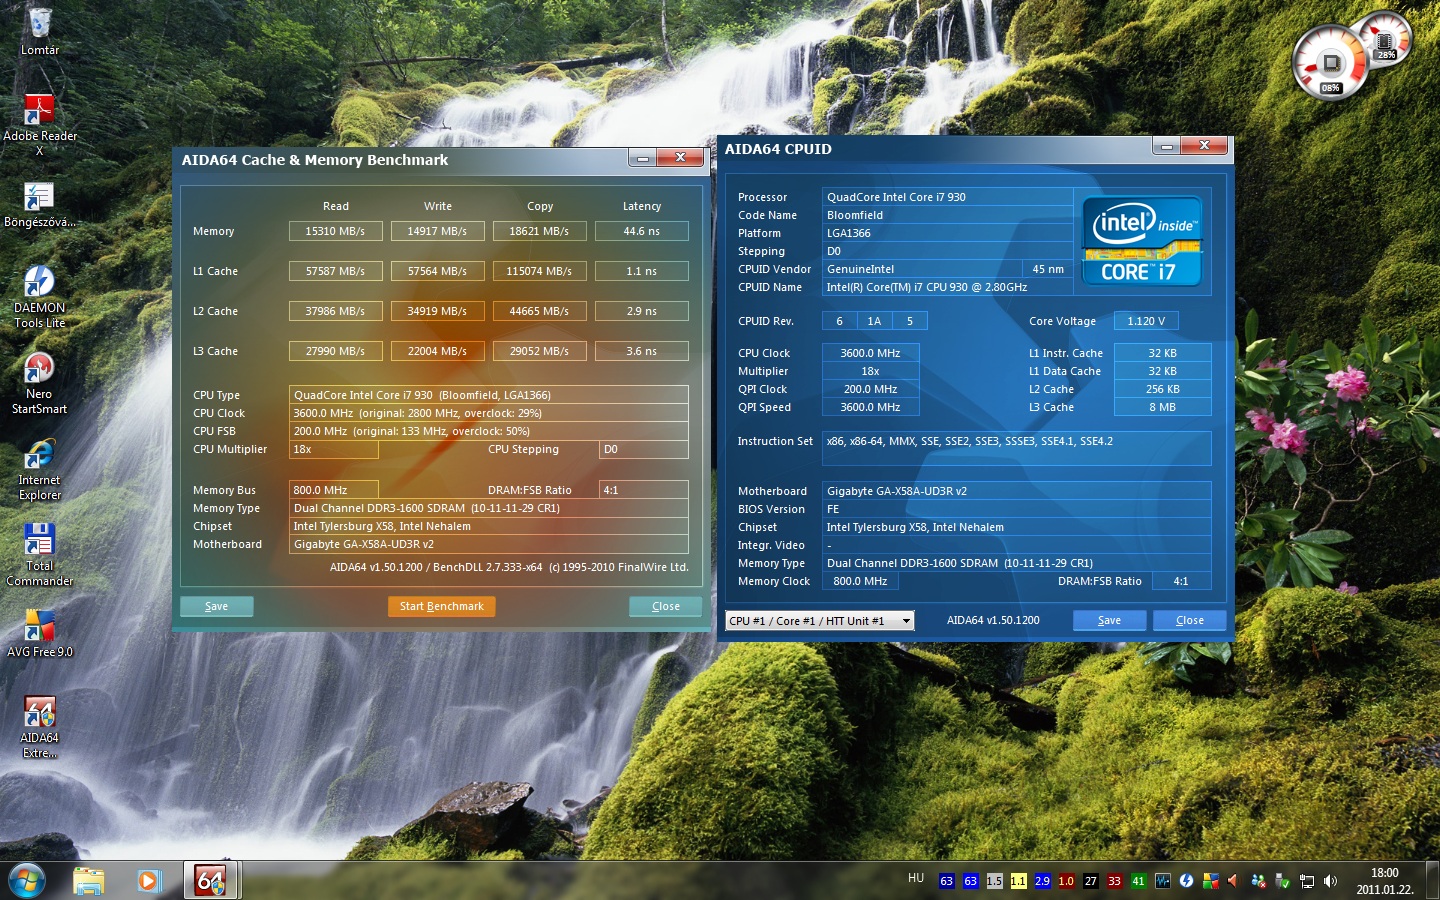Click the red 33 temperature tray icon

(x=1114, y=881)
